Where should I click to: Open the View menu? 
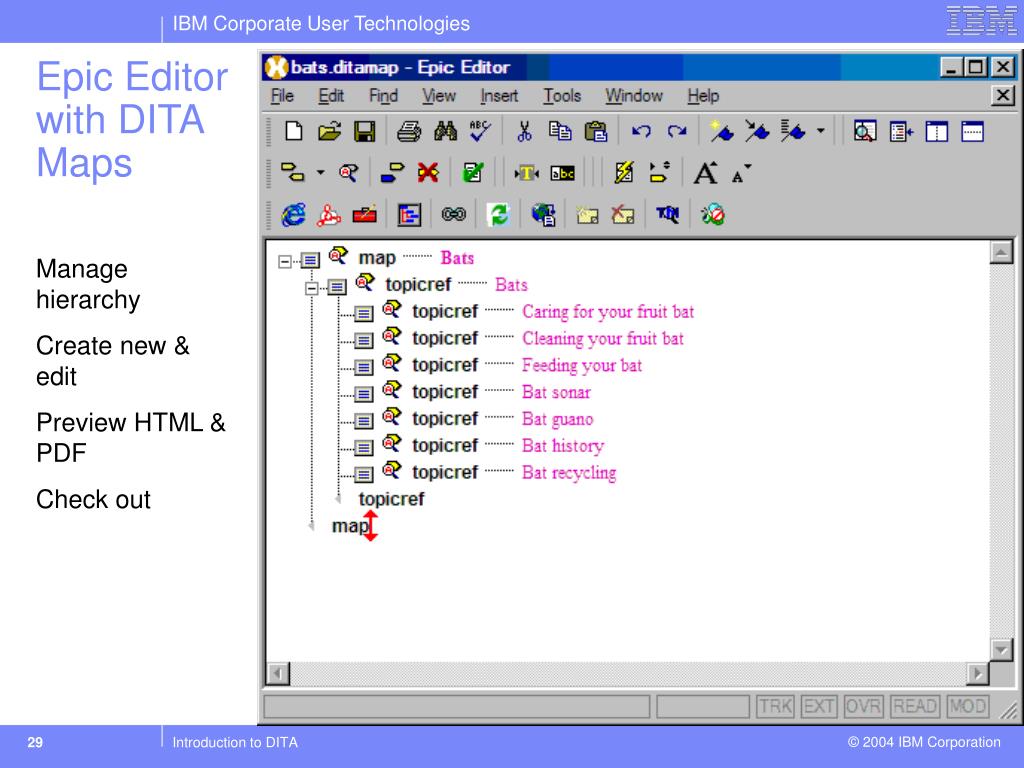(439, 96)
